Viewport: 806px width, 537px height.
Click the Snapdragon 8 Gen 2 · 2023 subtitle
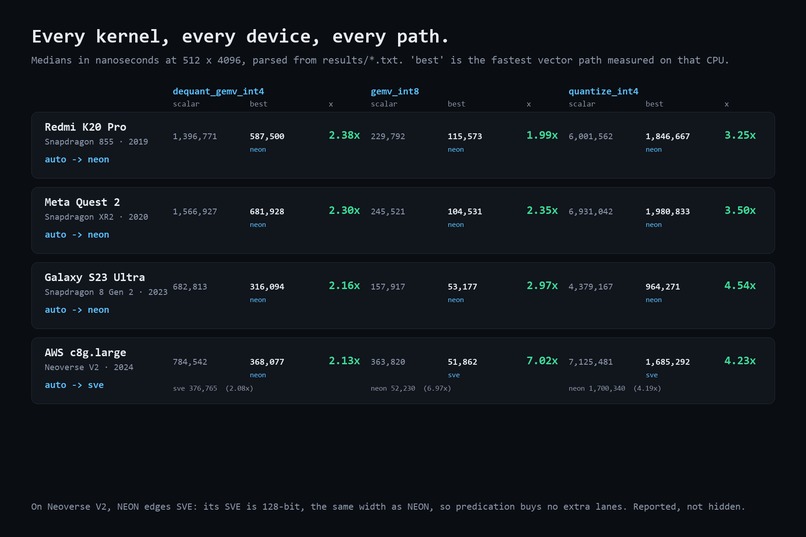[106, 292]
